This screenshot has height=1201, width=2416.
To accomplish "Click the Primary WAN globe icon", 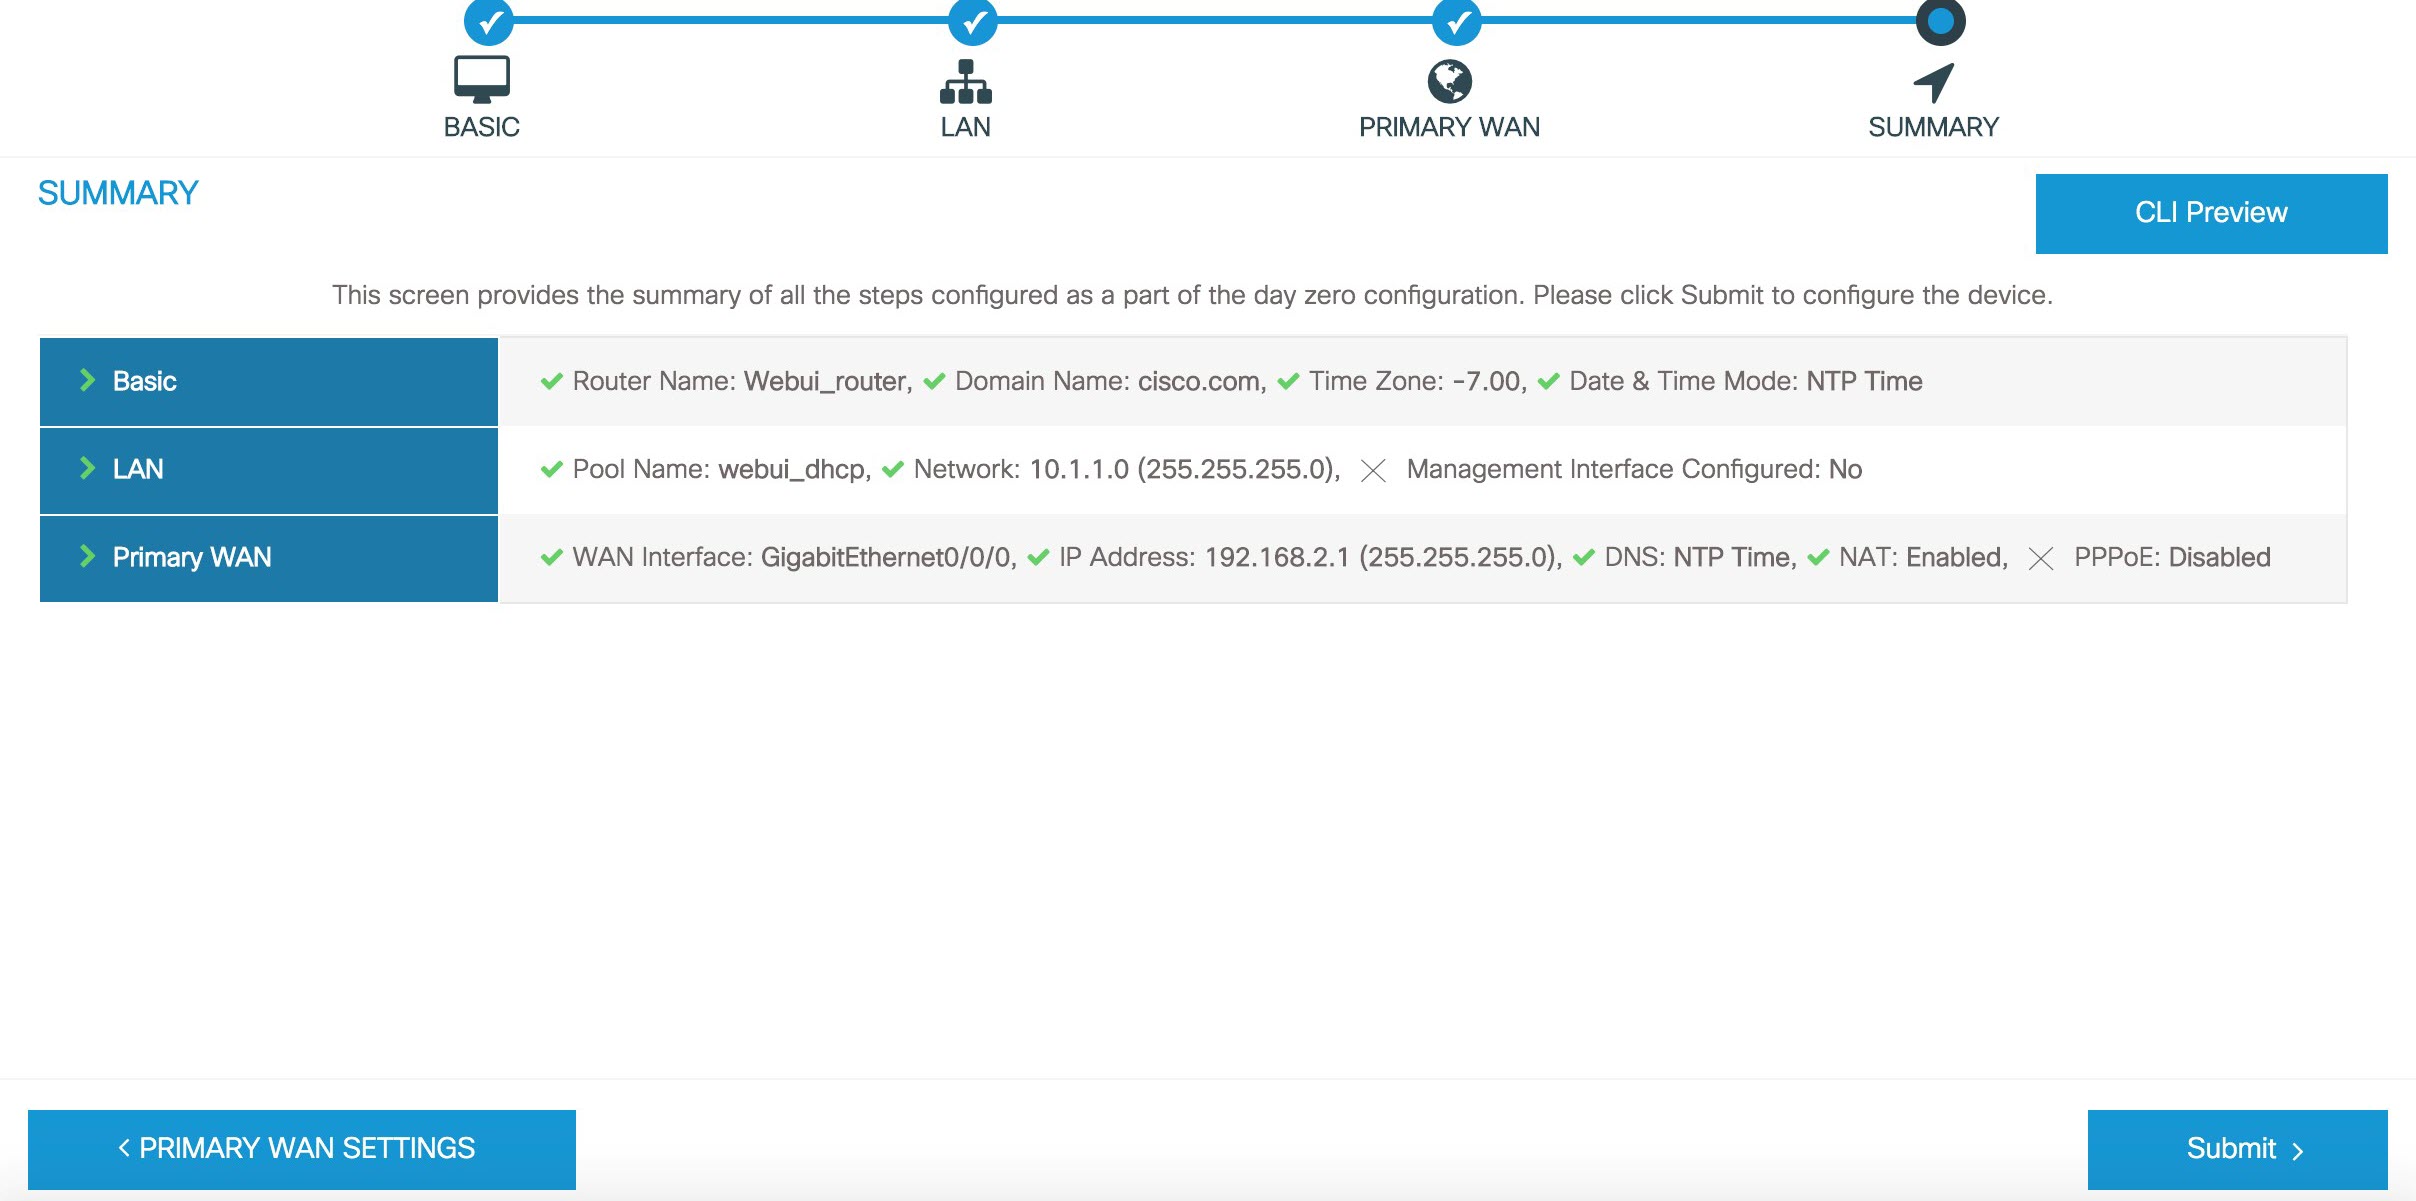I will tap(1450, 81).
